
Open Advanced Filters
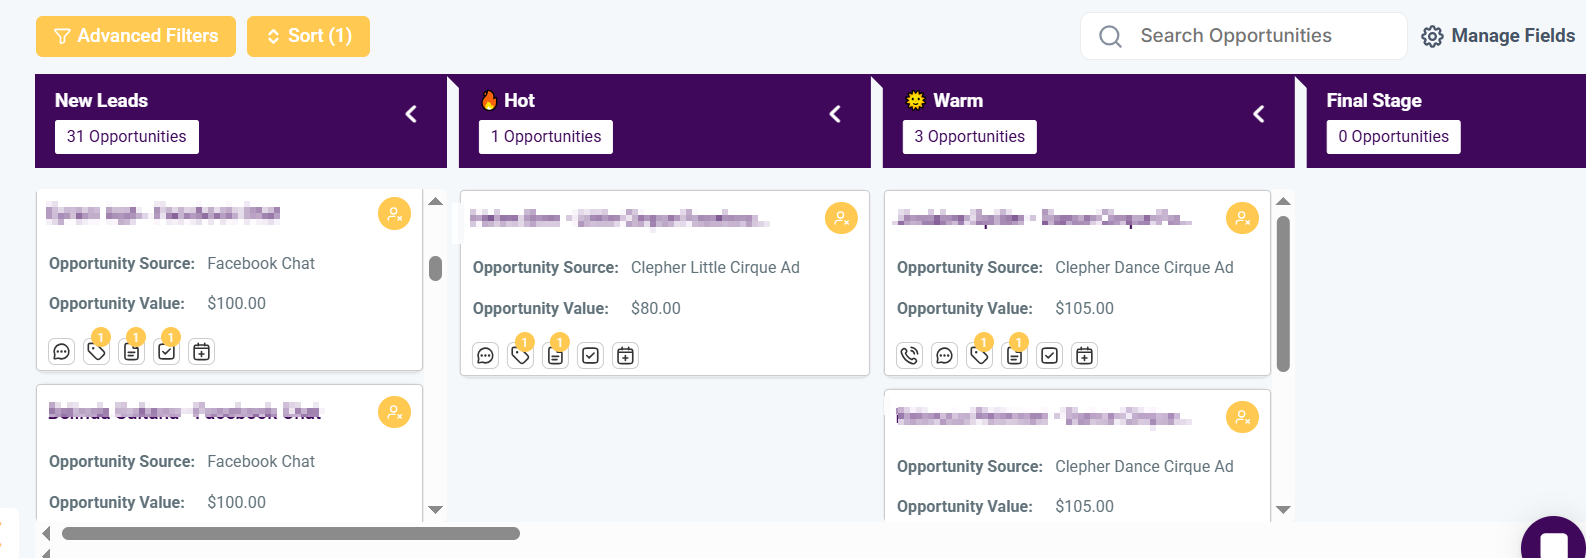[x=136, y=36]
